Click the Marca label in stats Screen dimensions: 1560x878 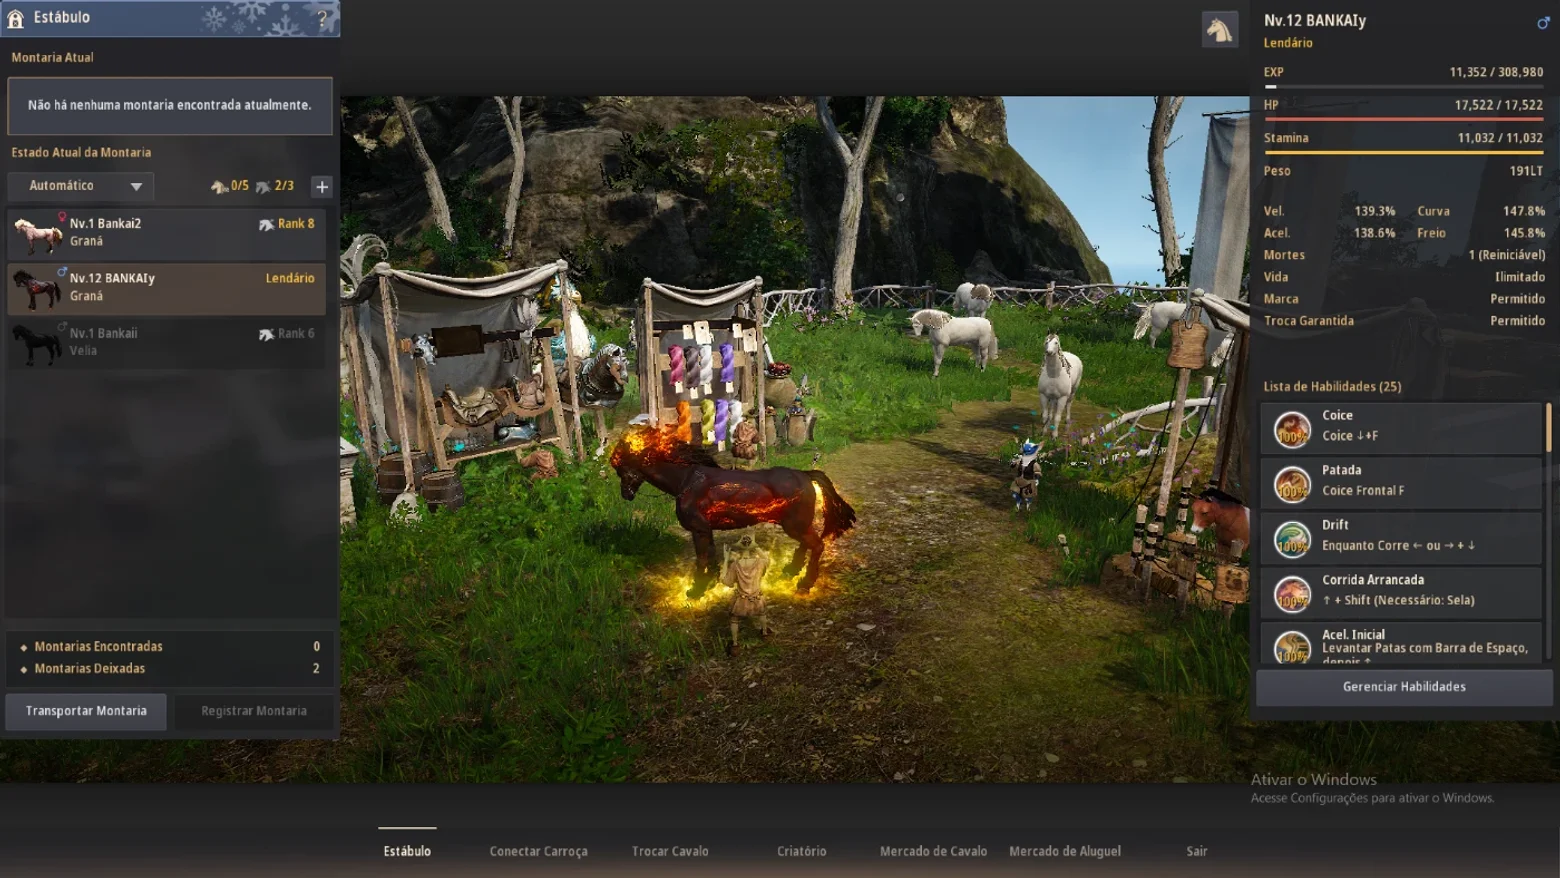point(1281,299)
